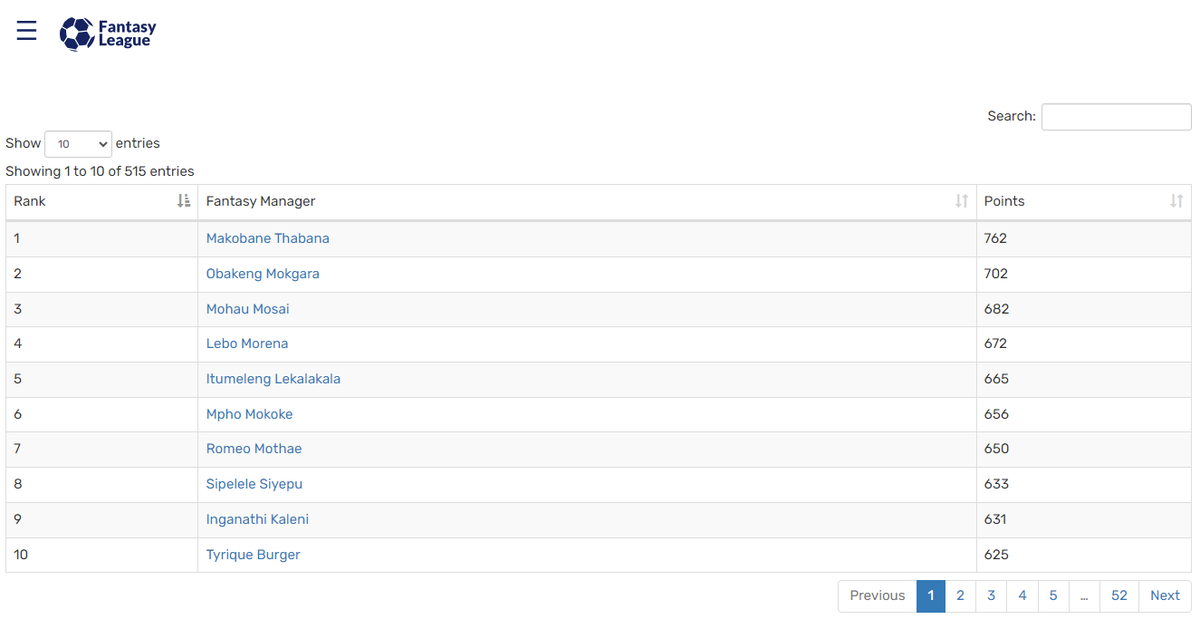The image size is (1200, 629).
Task: Select the 625 points cell
Action: point(1084,555)
